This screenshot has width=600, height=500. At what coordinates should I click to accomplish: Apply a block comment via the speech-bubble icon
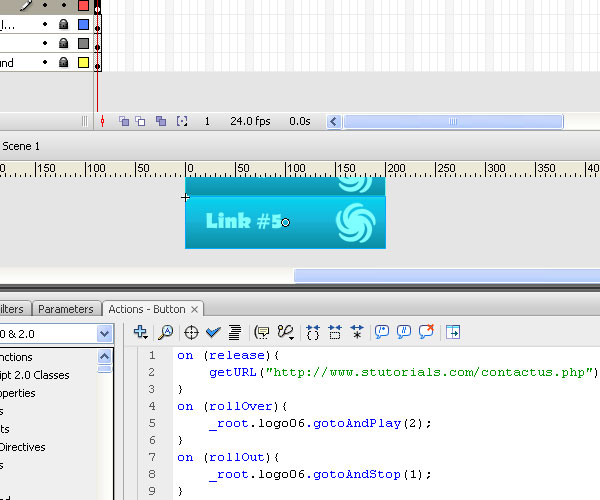pos(382,332)
